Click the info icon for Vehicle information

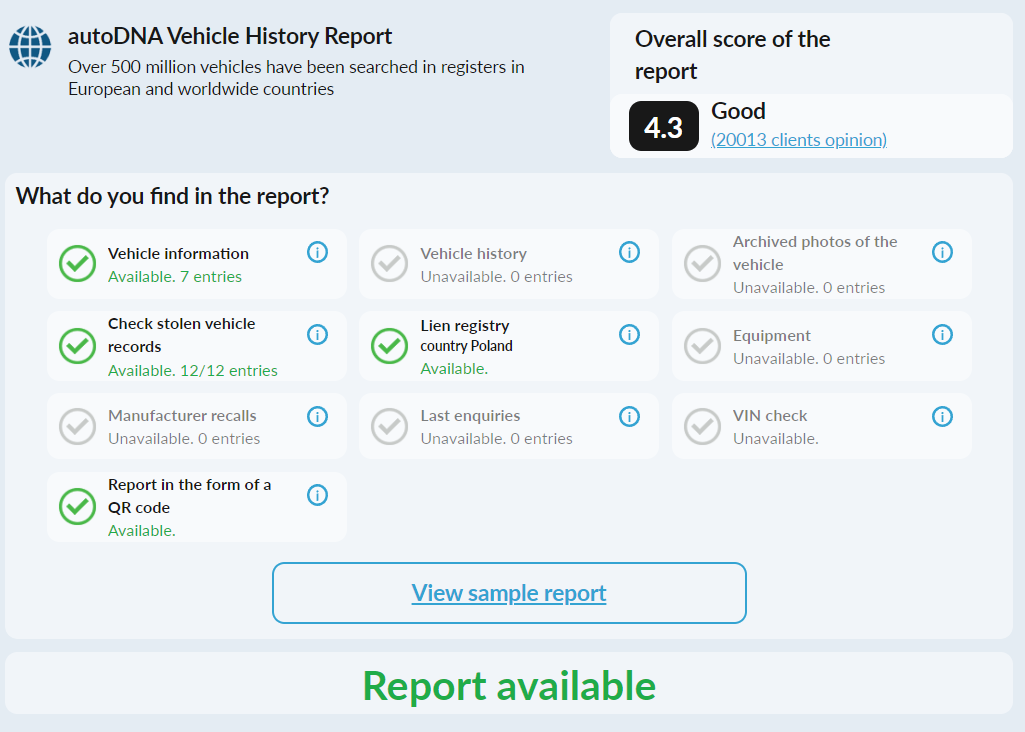pos(317,252)
